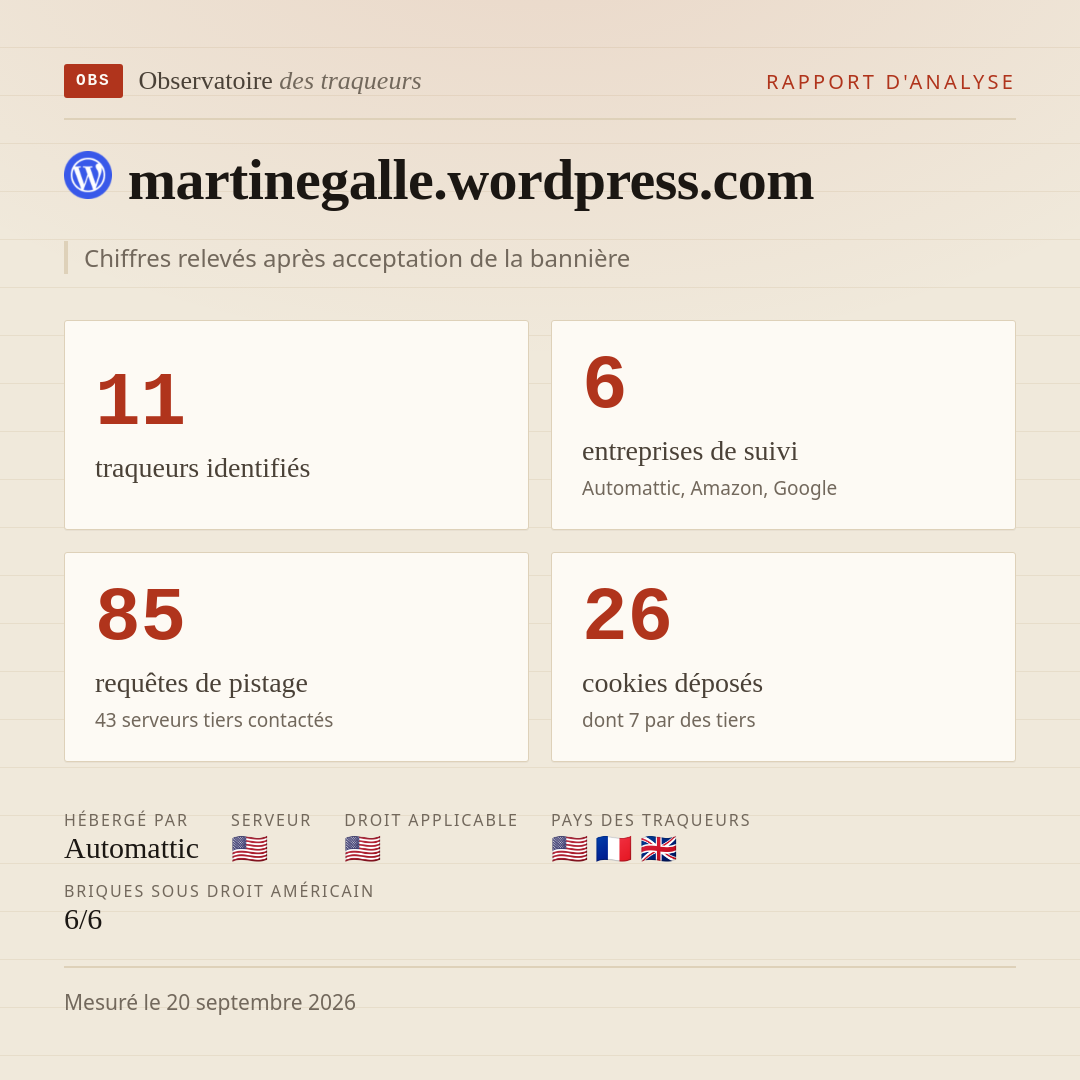Select the 6 entreprises de suivi card
This screenshot has width=1080, height=1080.
[x=783, y=425]
